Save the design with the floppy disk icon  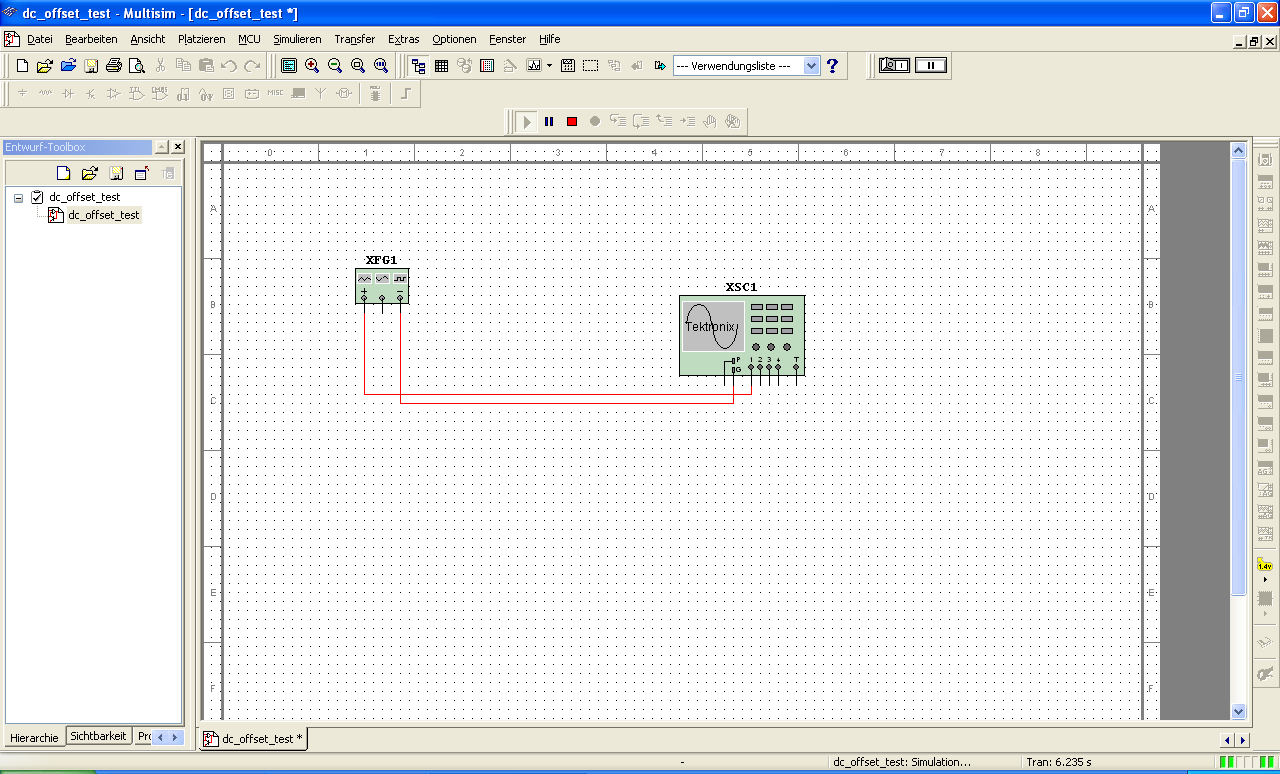[91, 66]
